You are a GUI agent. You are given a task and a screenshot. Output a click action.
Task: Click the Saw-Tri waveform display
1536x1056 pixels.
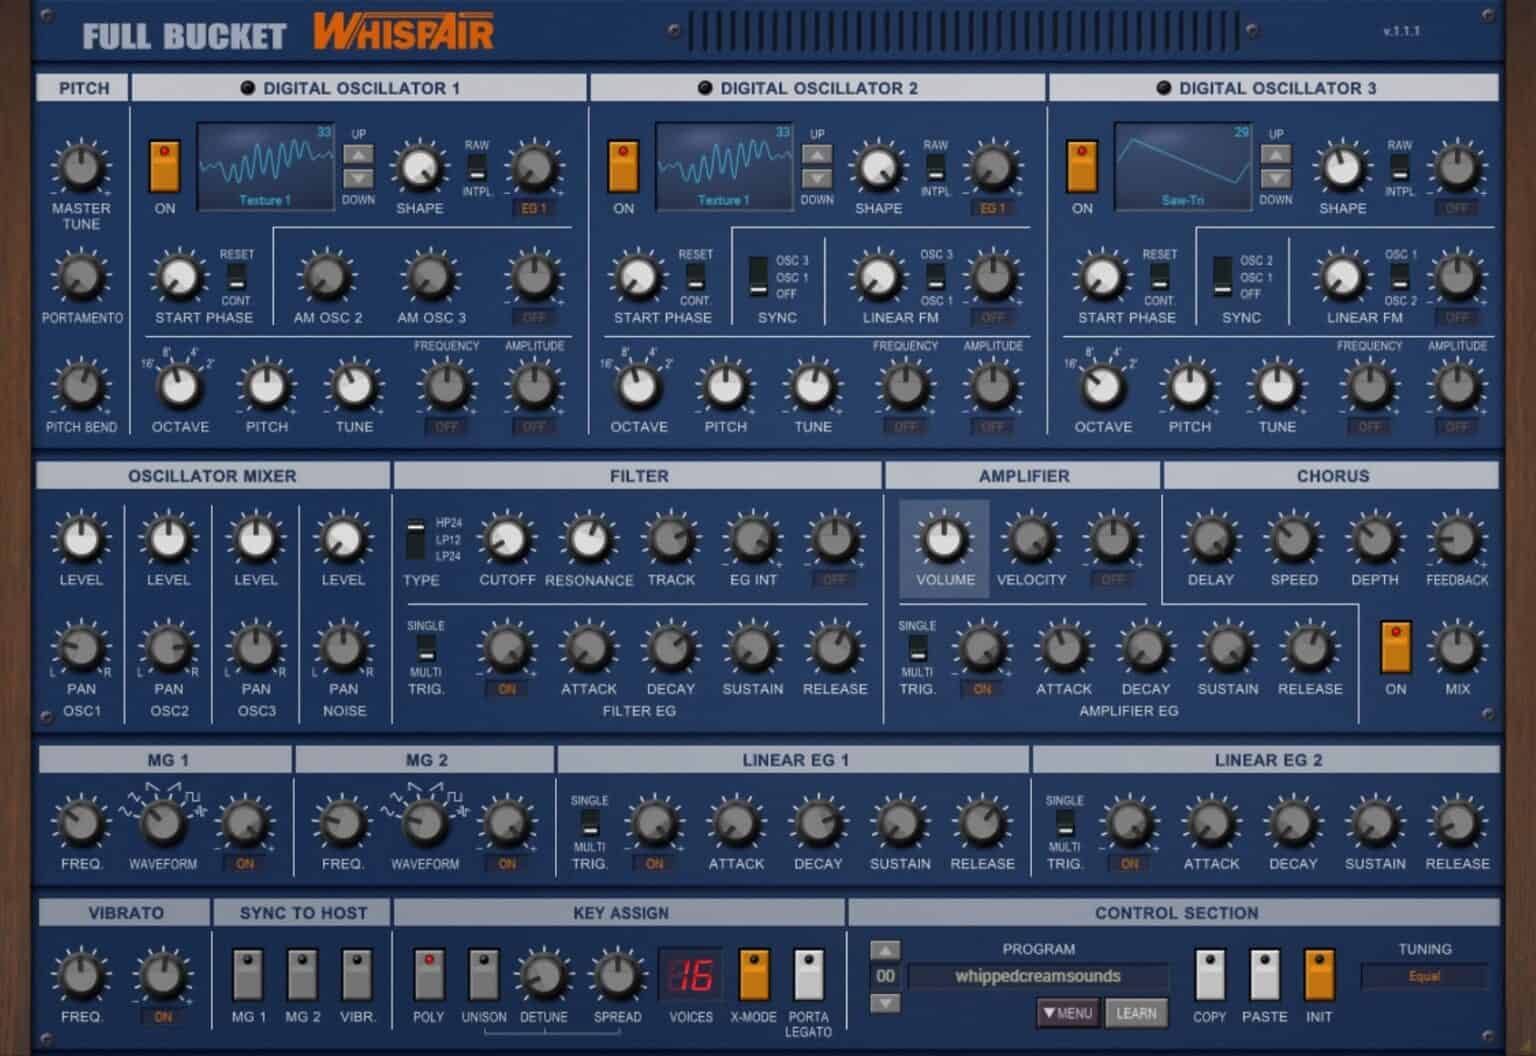(x=1182, y=165)
